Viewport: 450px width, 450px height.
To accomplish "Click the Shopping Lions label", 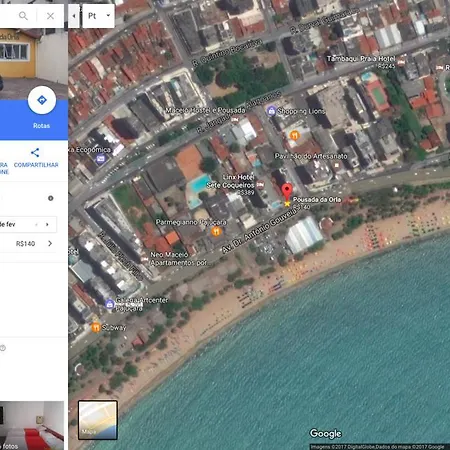I will click(301, 111).
